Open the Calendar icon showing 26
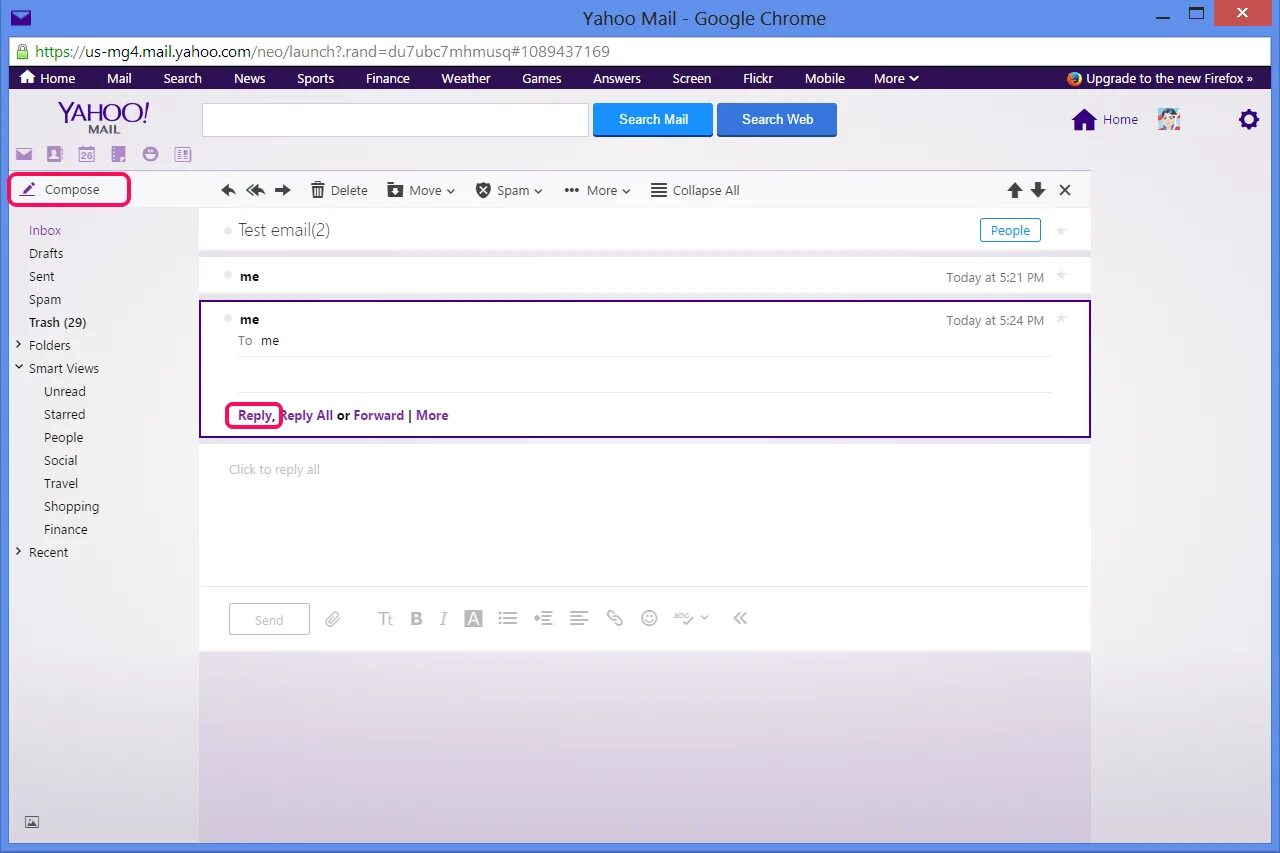Image resolution: width=1280 pixels, height=853 pixels. coord(87,154)
